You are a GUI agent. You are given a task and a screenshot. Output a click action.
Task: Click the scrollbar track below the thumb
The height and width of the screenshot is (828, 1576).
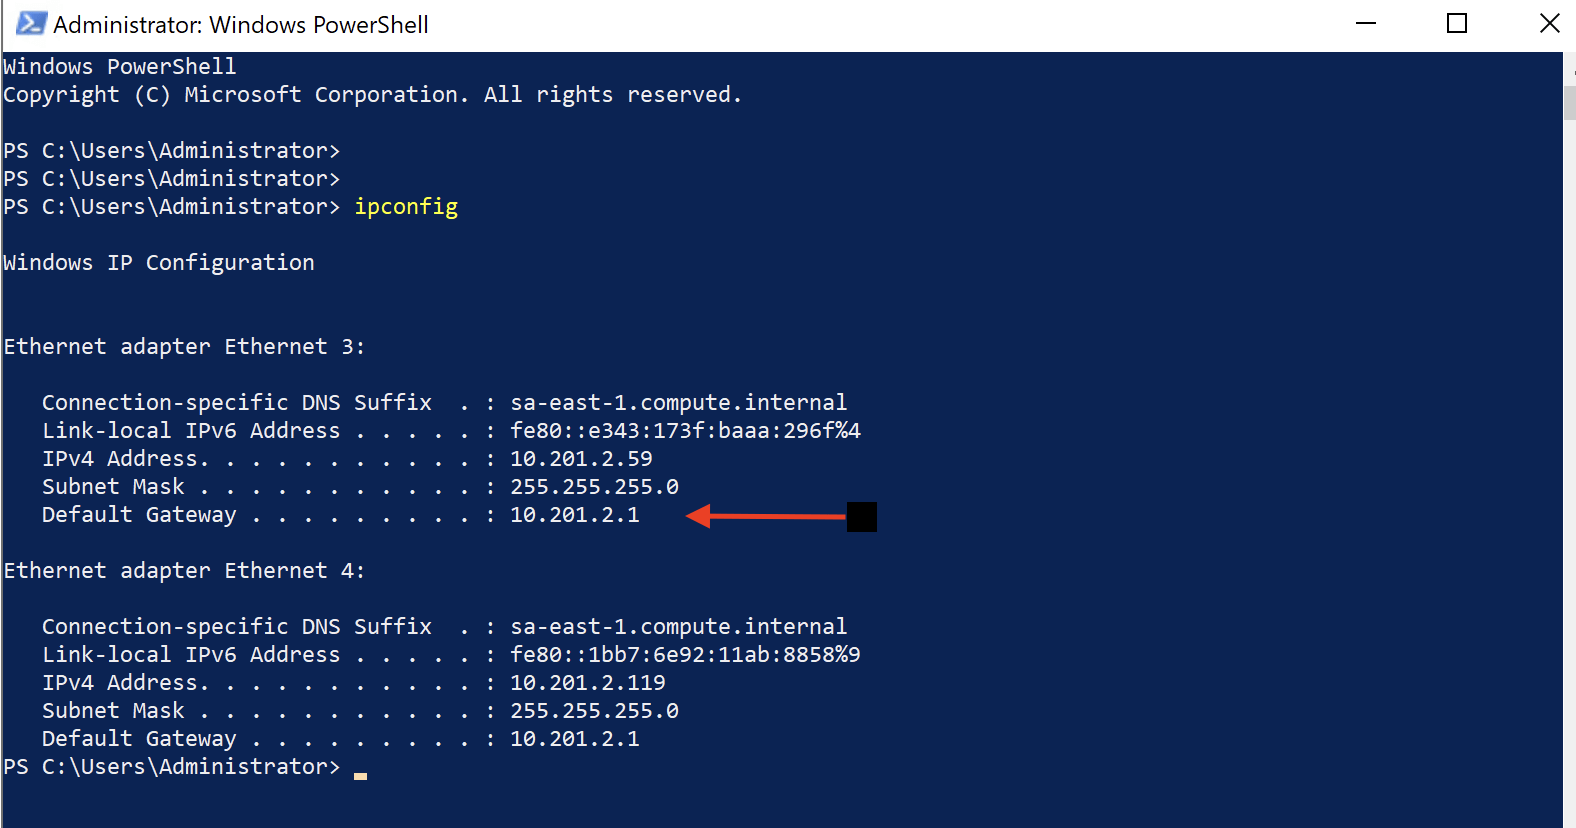point(1569,470)
